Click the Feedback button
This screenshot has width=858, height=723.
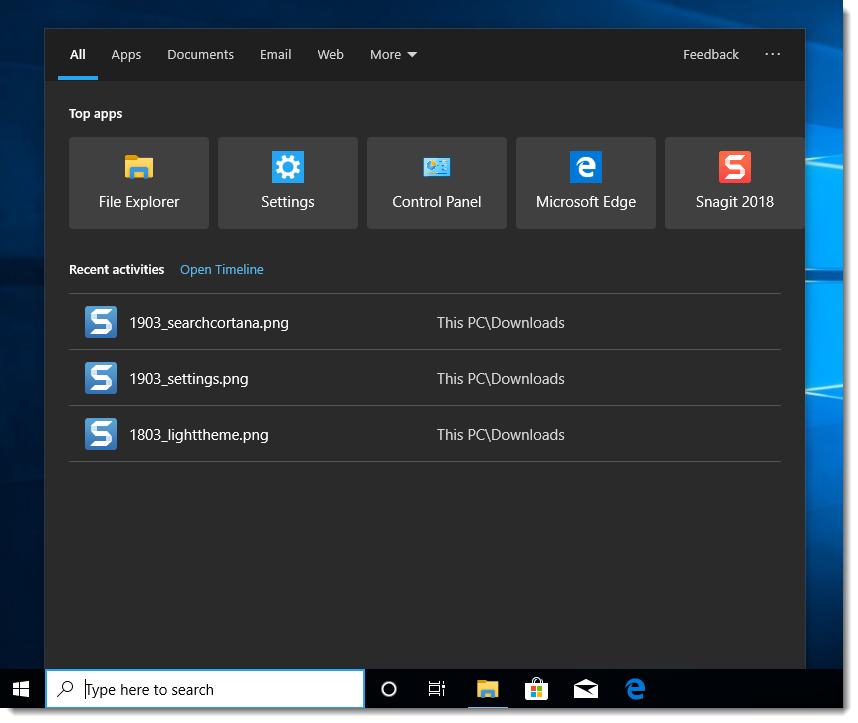[711, 55]
